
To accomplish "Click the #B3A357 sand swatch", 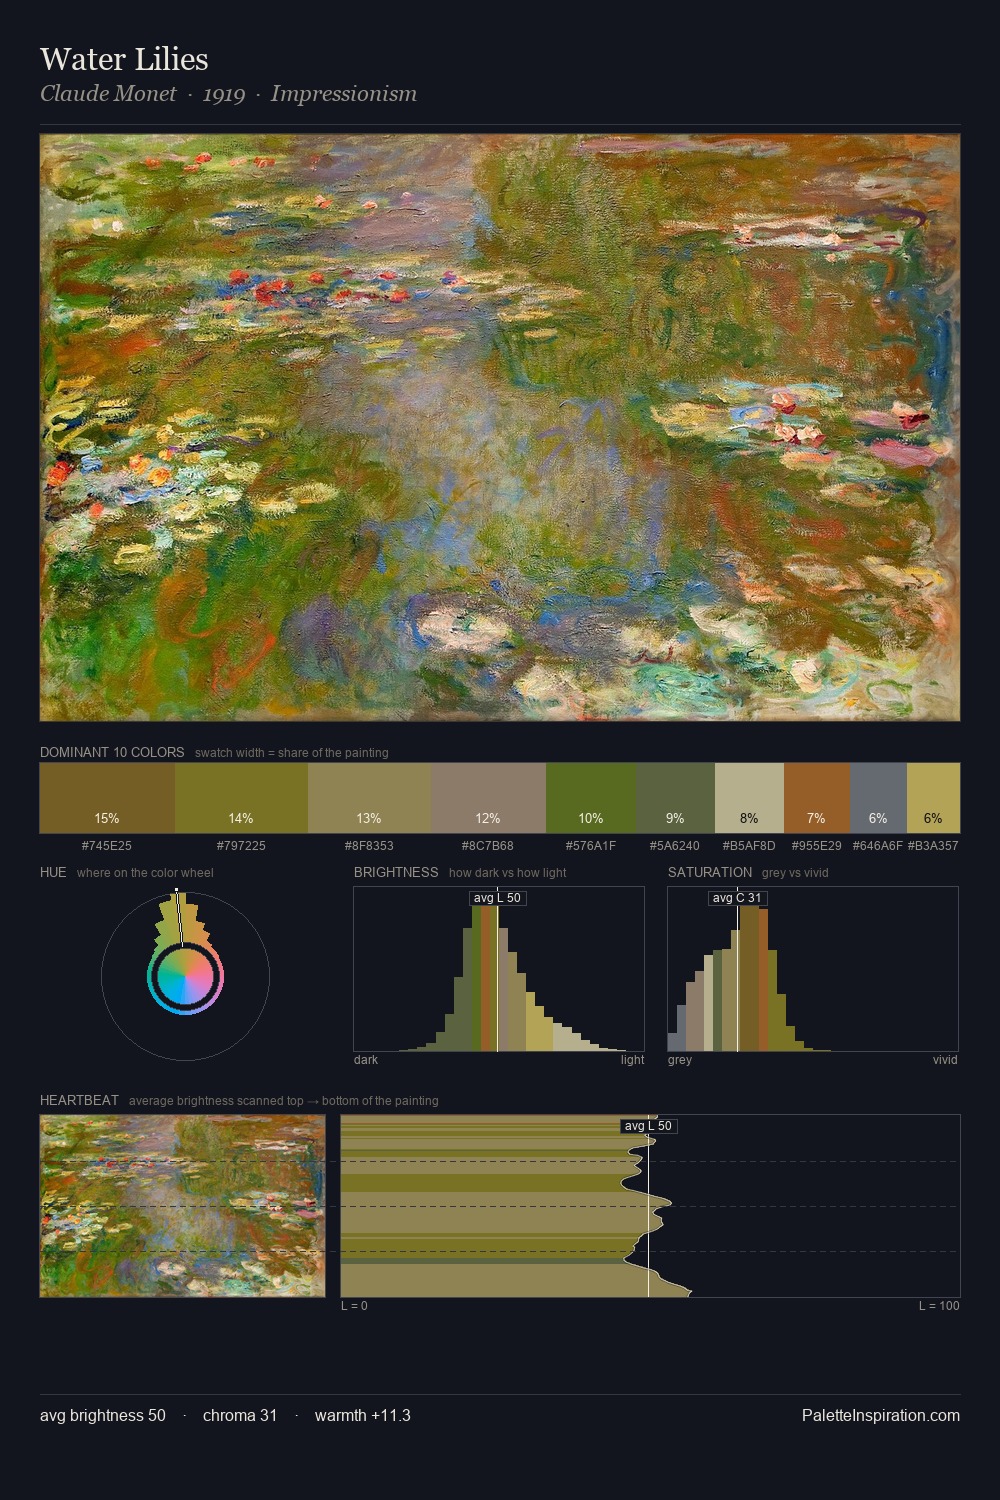I will coord(933,798).
